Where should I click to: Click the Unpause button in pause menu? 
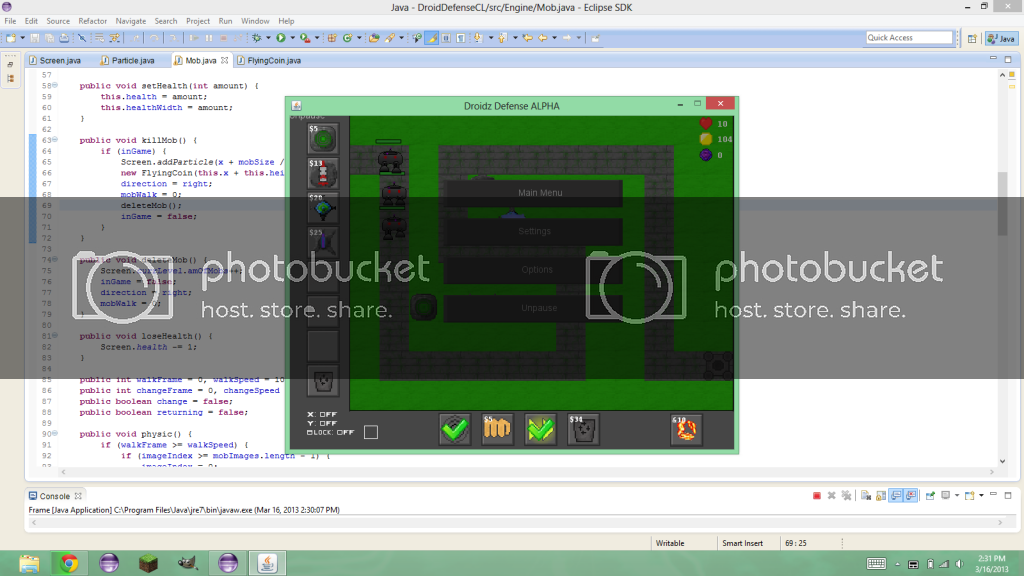click(533, 308)
